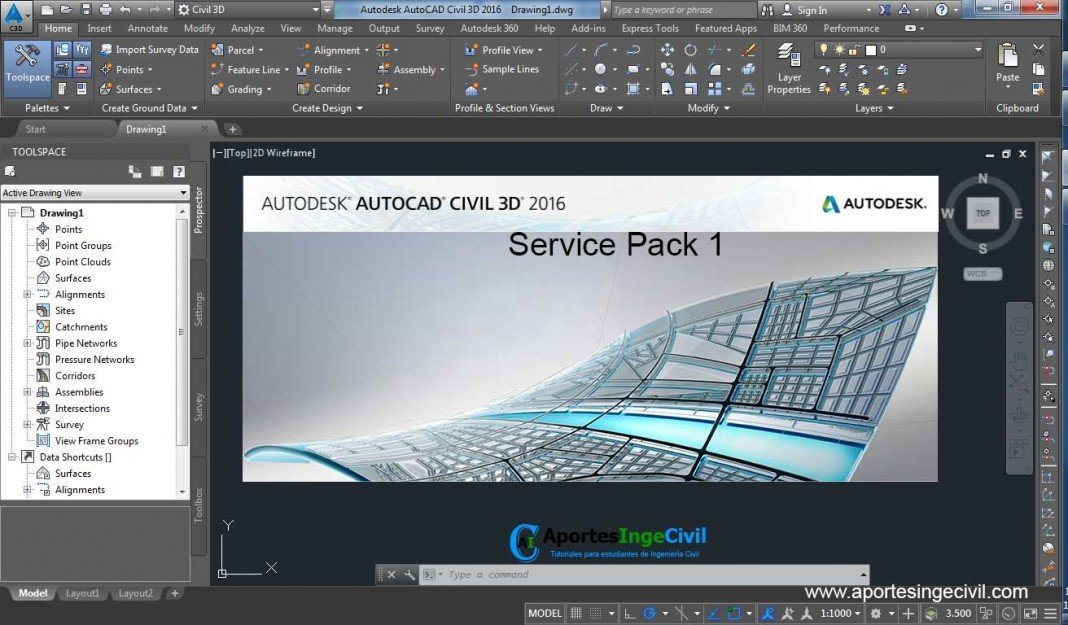Click the keyword search box
This screenshot has width=1068, height=625.
683,10
